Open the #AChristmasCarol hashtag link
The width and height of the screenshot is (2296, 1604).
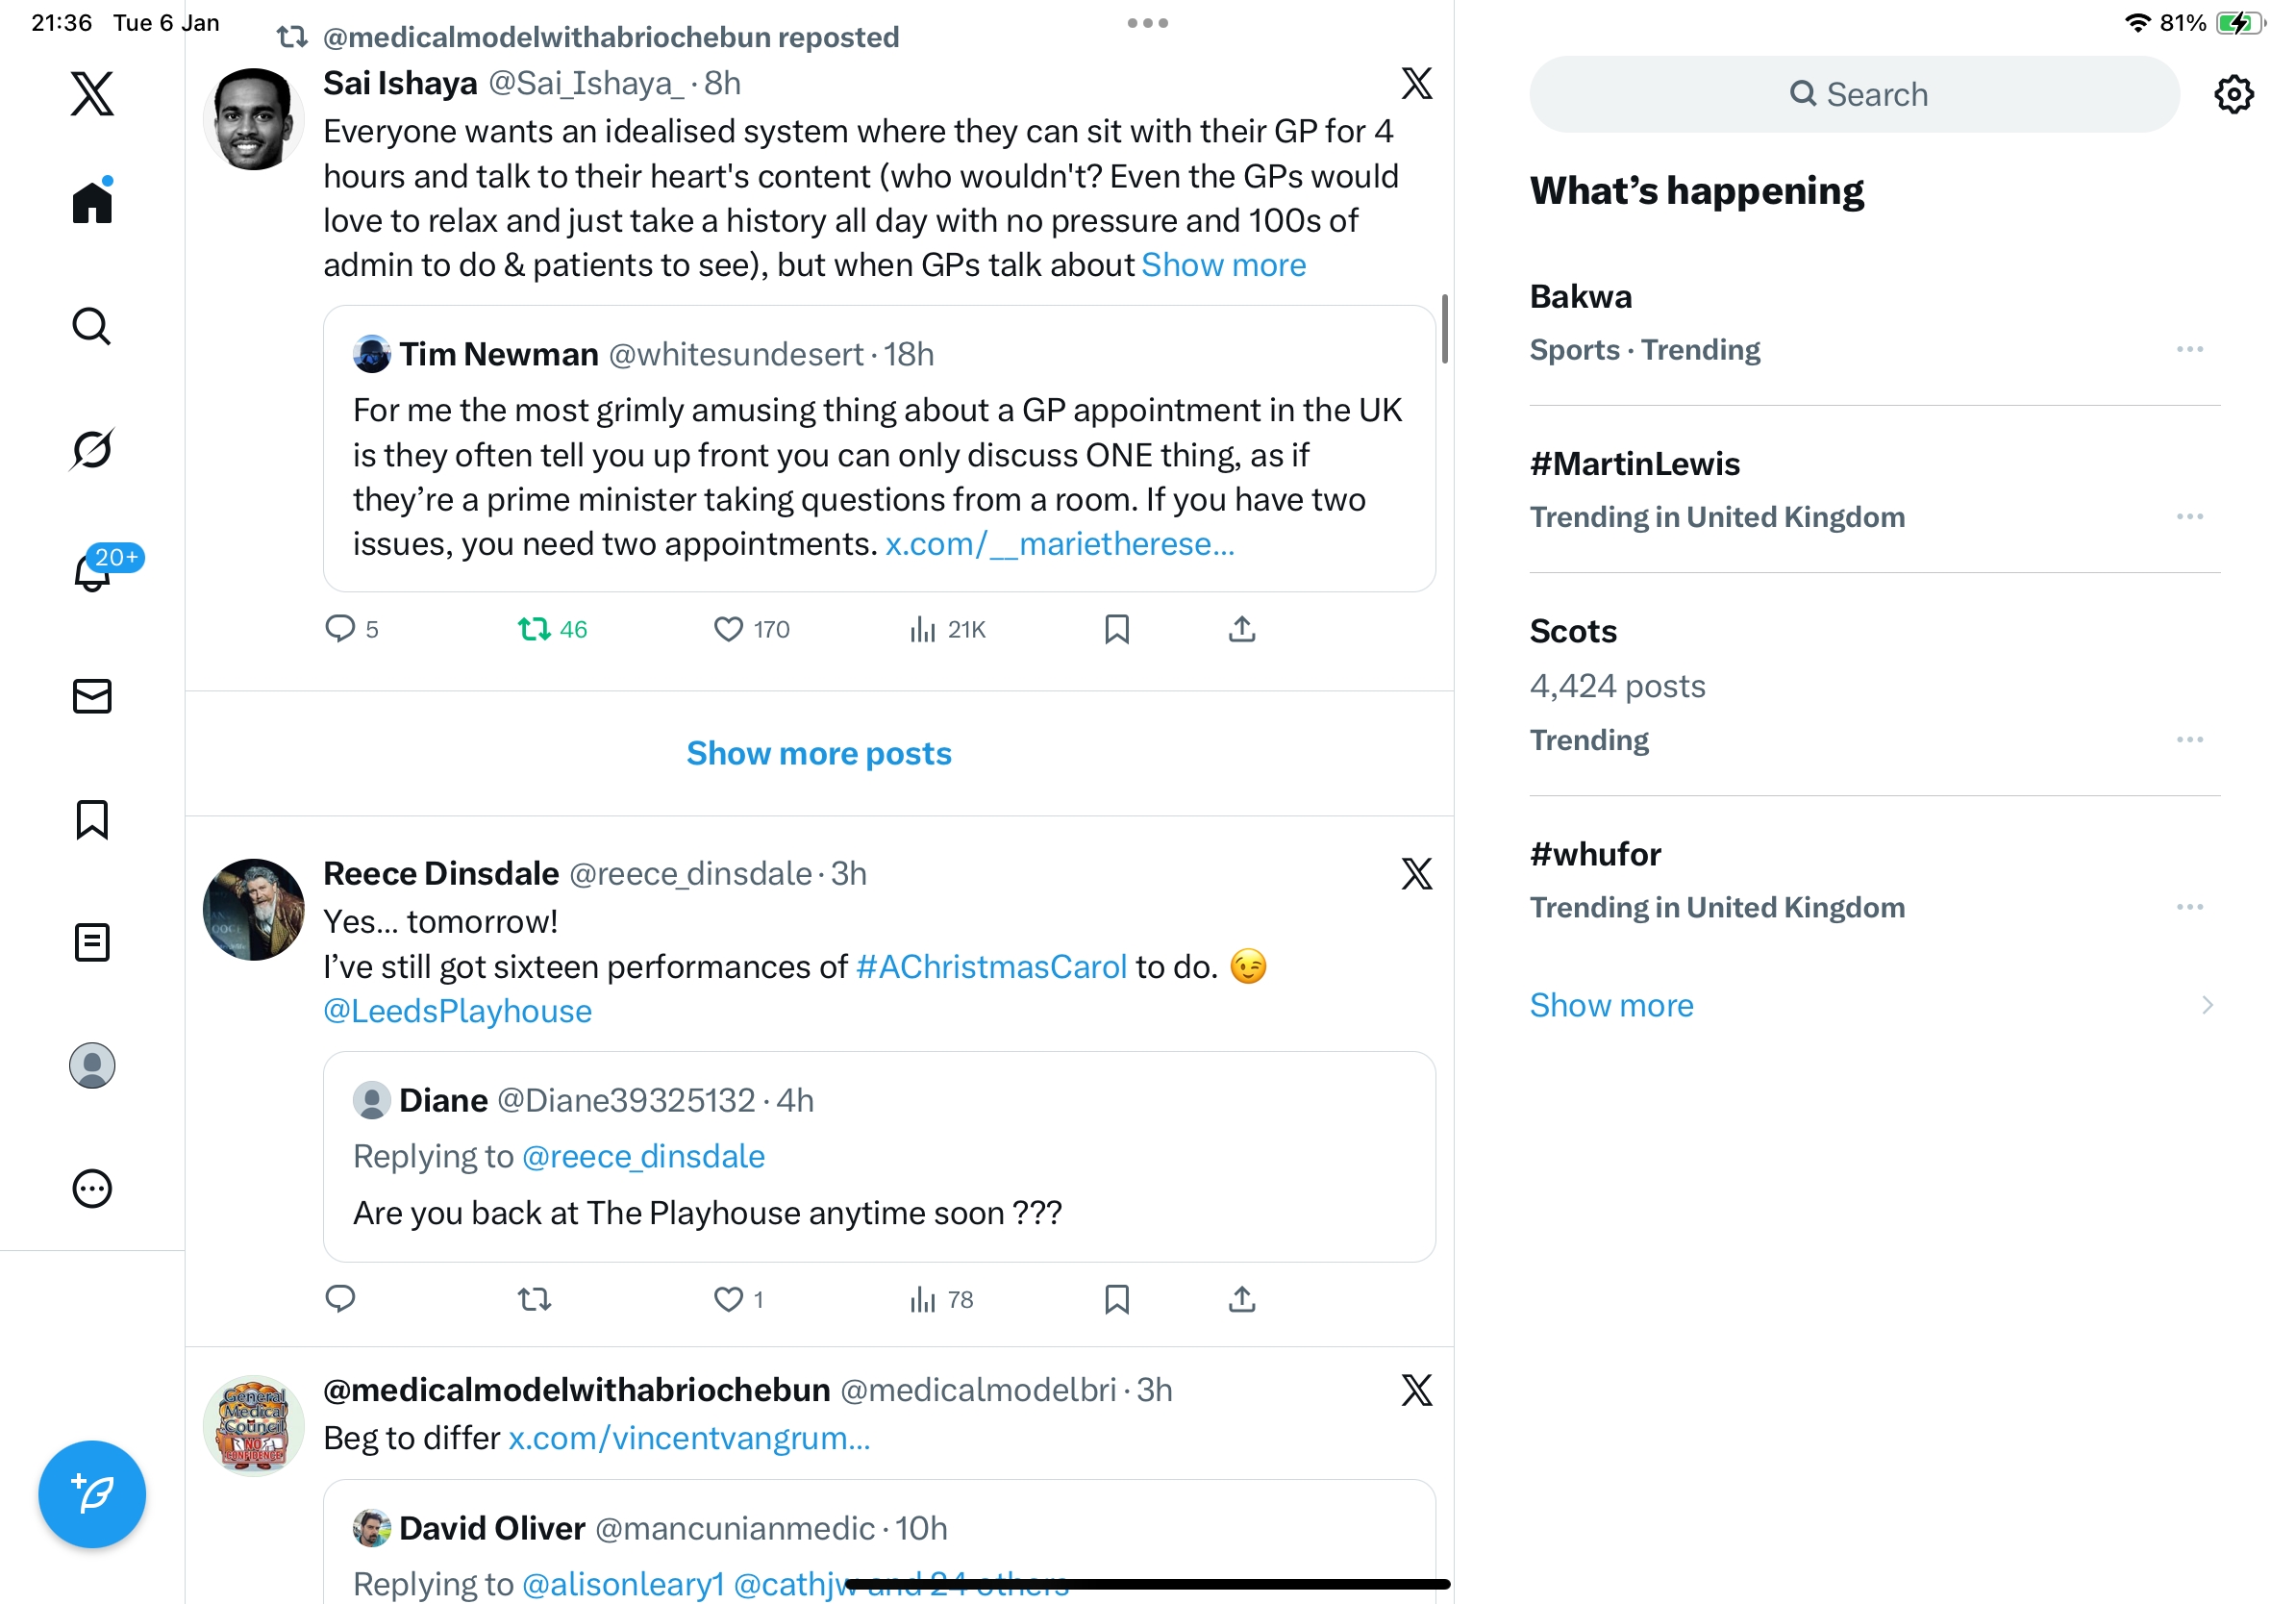pos(991,967)
